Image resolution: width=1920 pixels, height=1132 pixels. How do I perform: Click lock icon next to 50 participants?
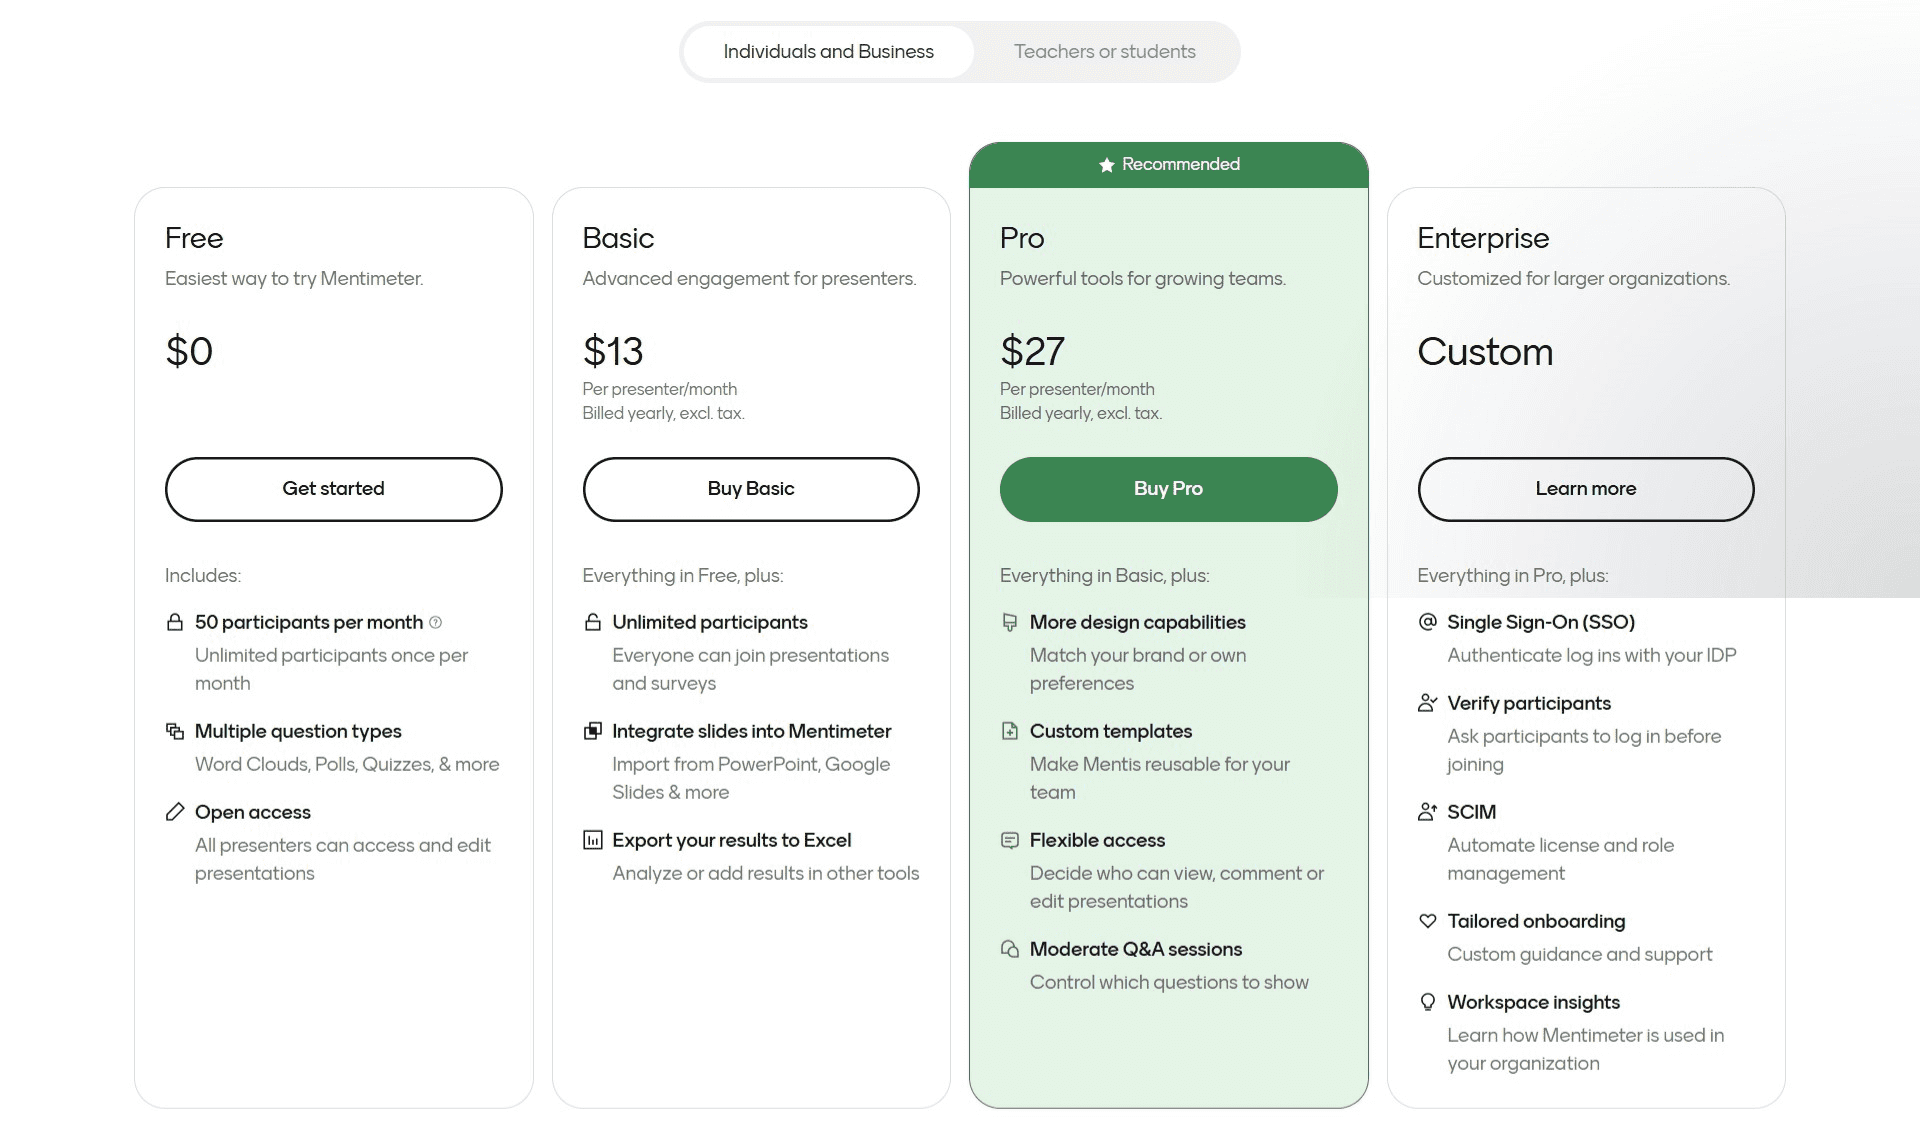coord(175,622)
